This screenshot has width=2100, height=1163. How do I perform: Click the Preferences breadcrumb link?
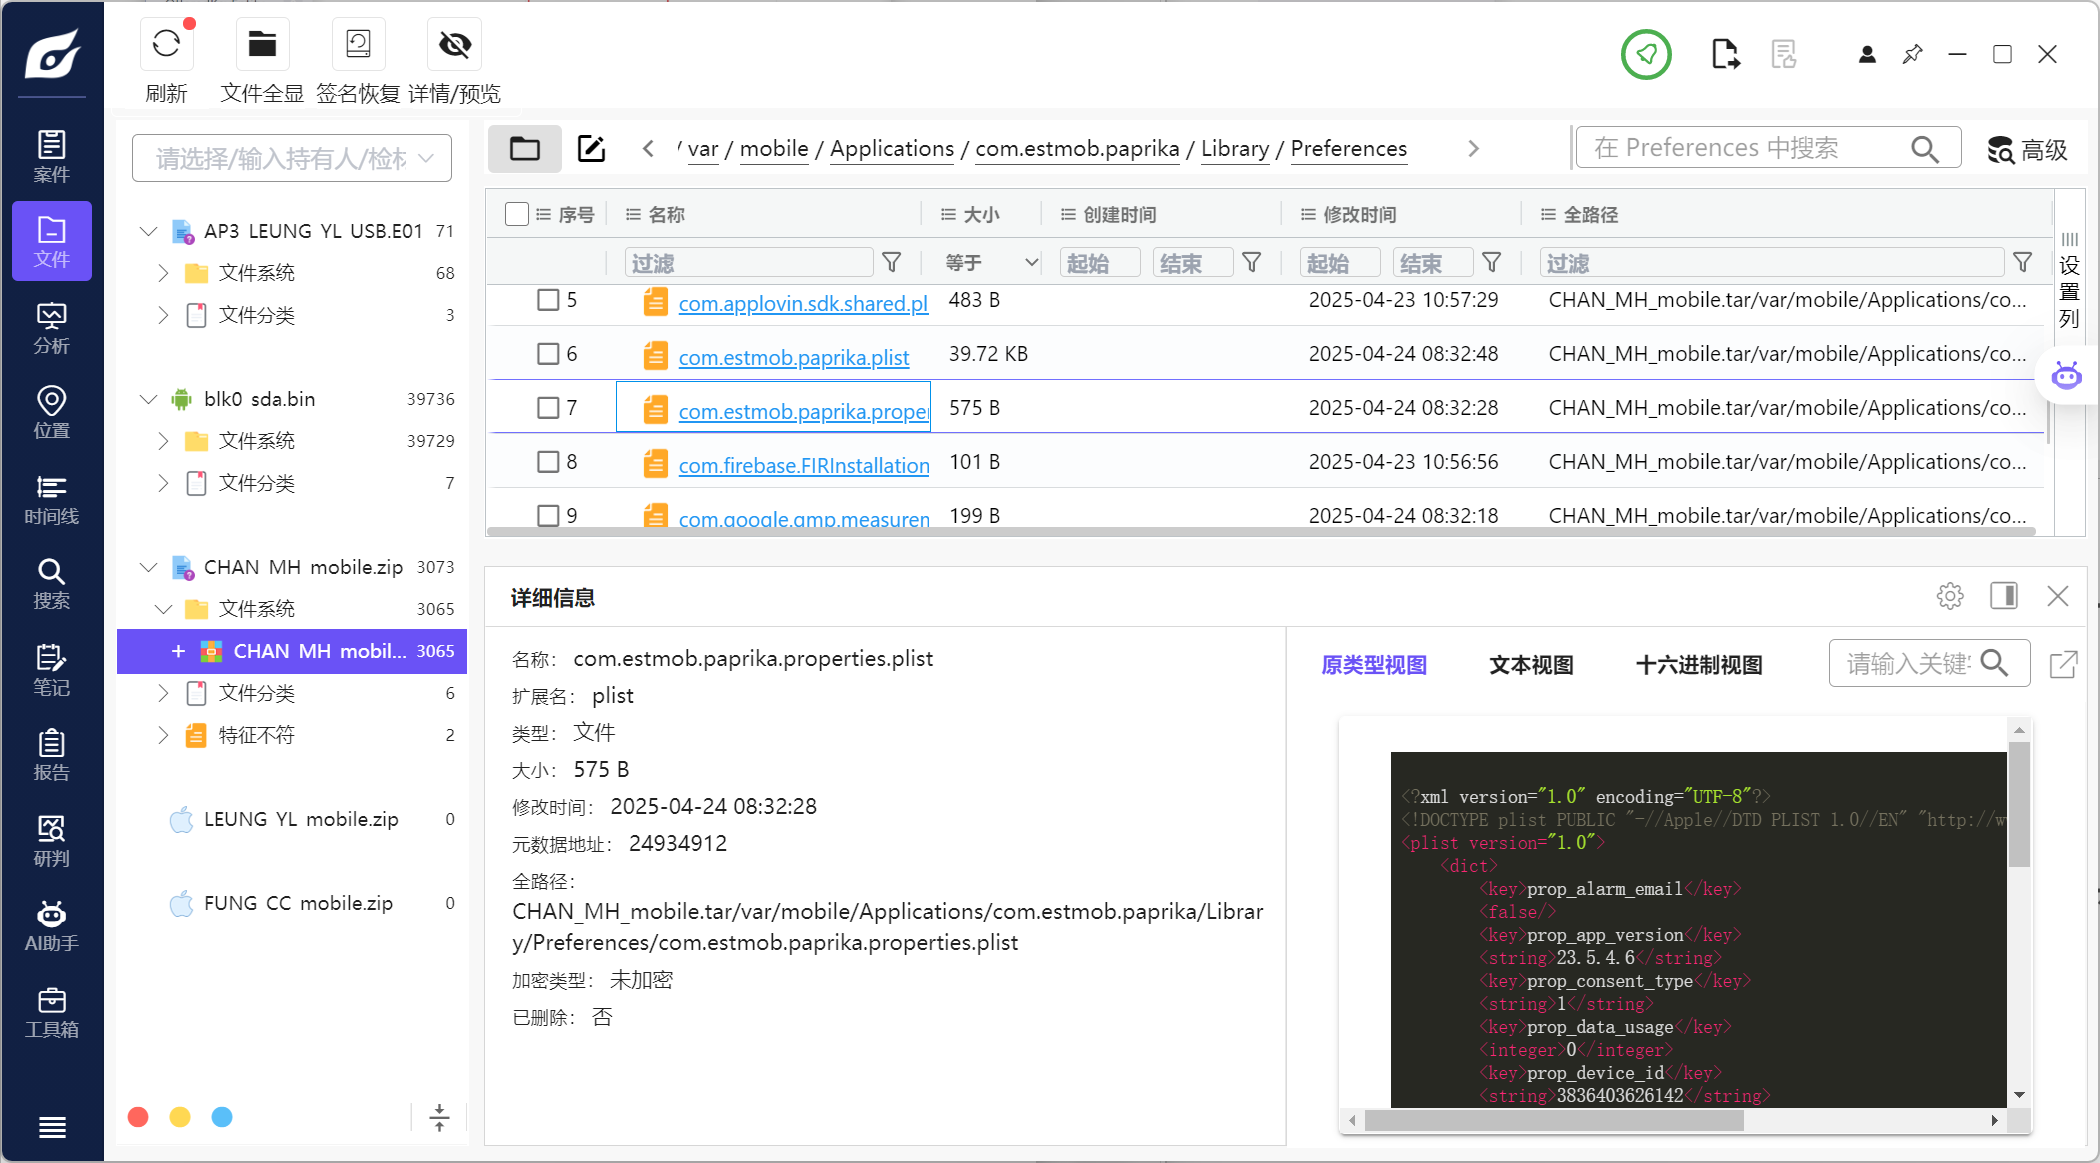1348,149
